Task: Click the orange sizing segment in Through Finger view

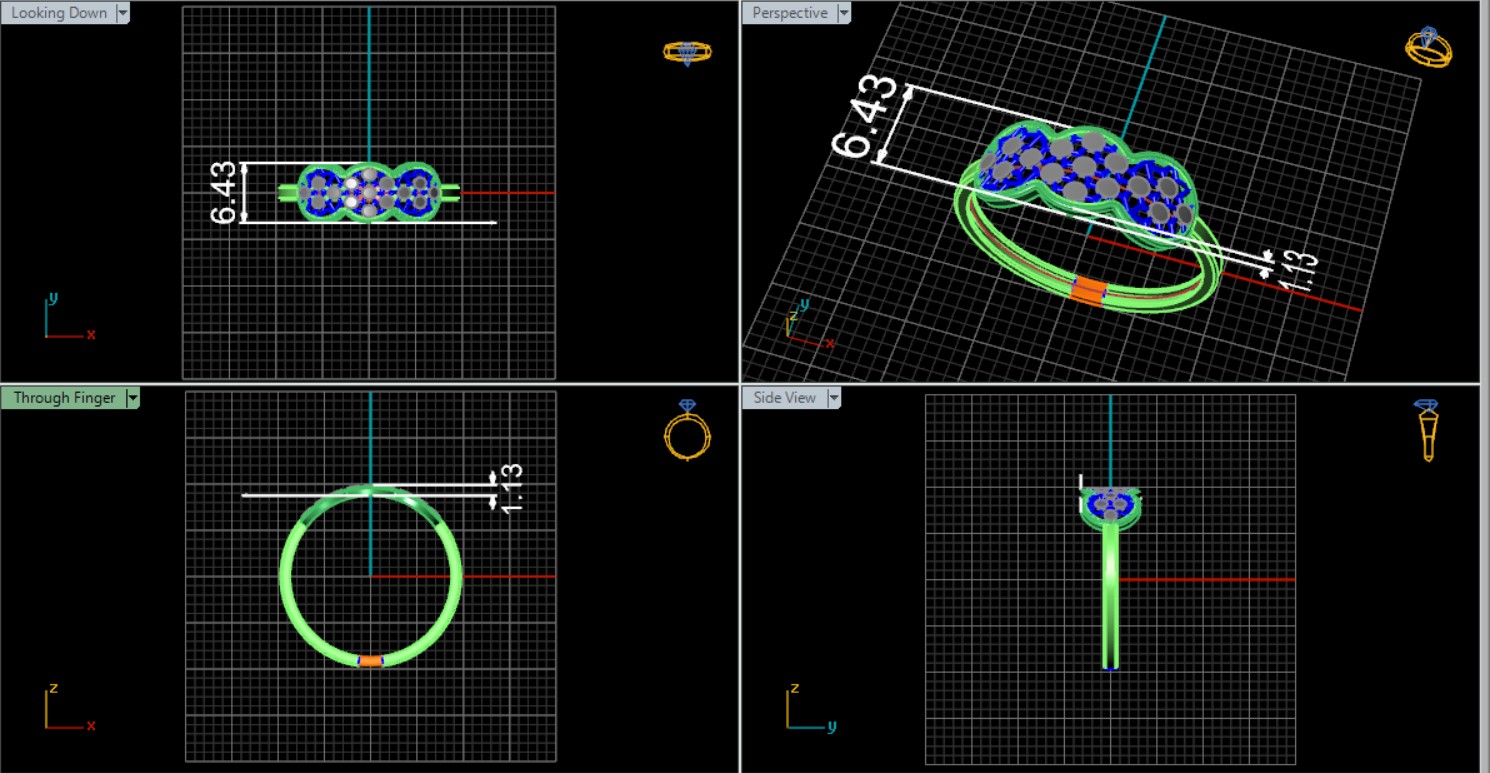Action: coord(370,661)
